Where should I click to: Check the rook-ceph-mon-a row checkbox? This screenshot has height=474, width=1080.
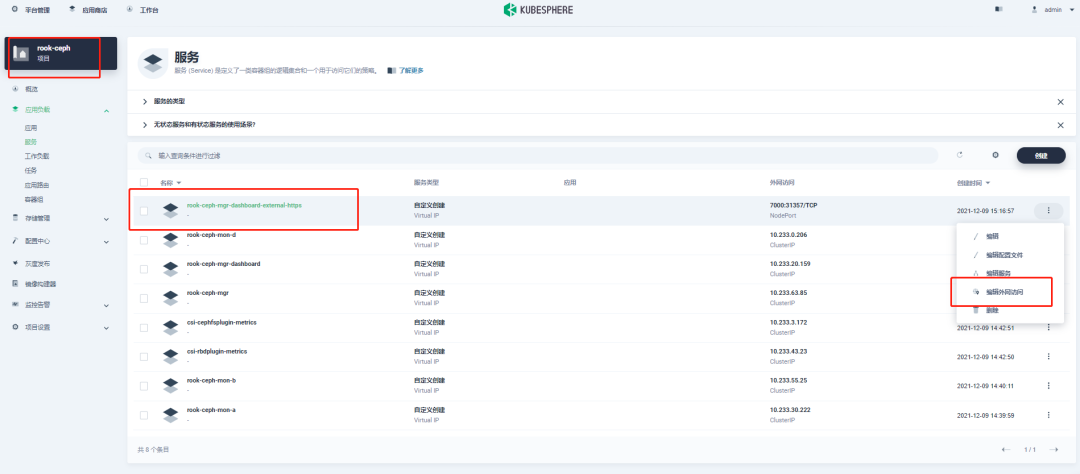coord(144,415)
